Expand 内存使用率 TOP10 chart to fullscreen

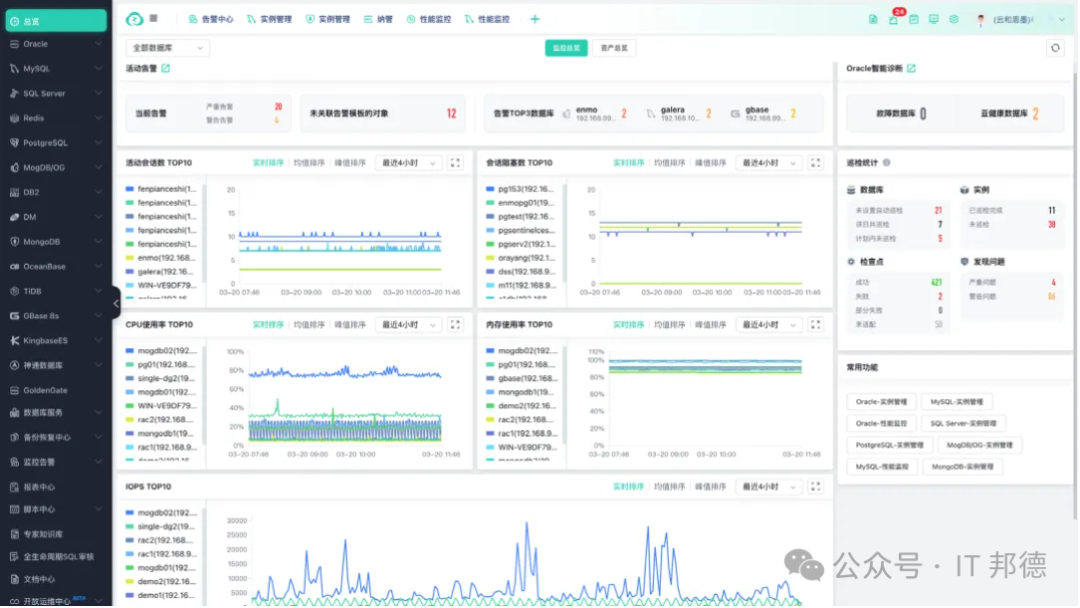(816, 325)
